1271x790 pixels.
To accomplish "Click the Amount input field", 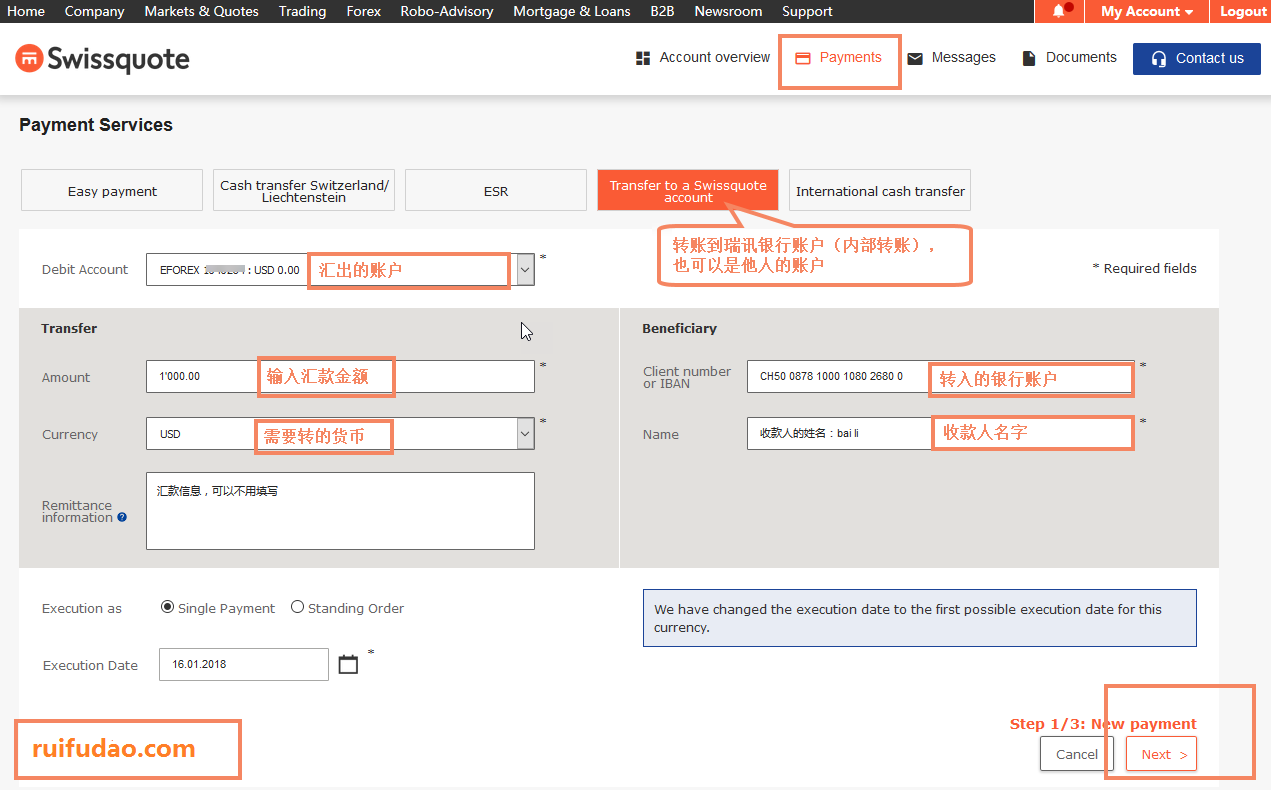I will click(340, 377).
